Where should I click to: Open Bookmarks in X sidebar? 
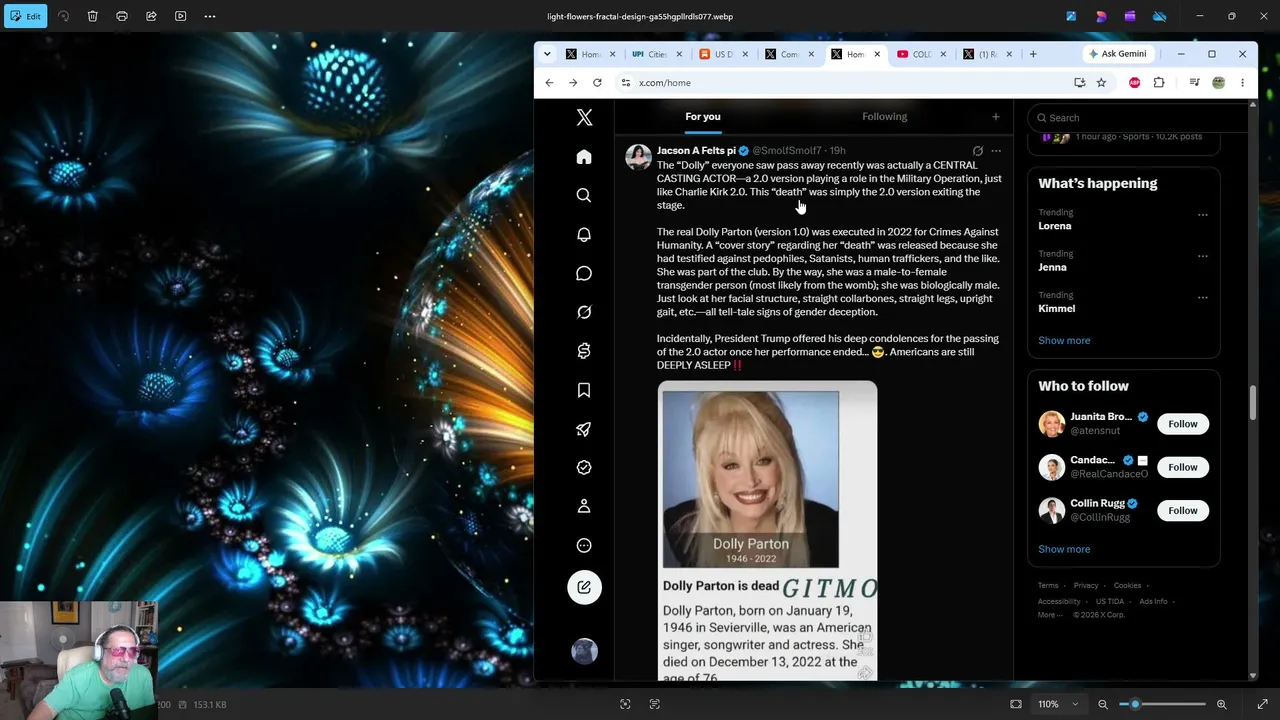tap(584, 390)
